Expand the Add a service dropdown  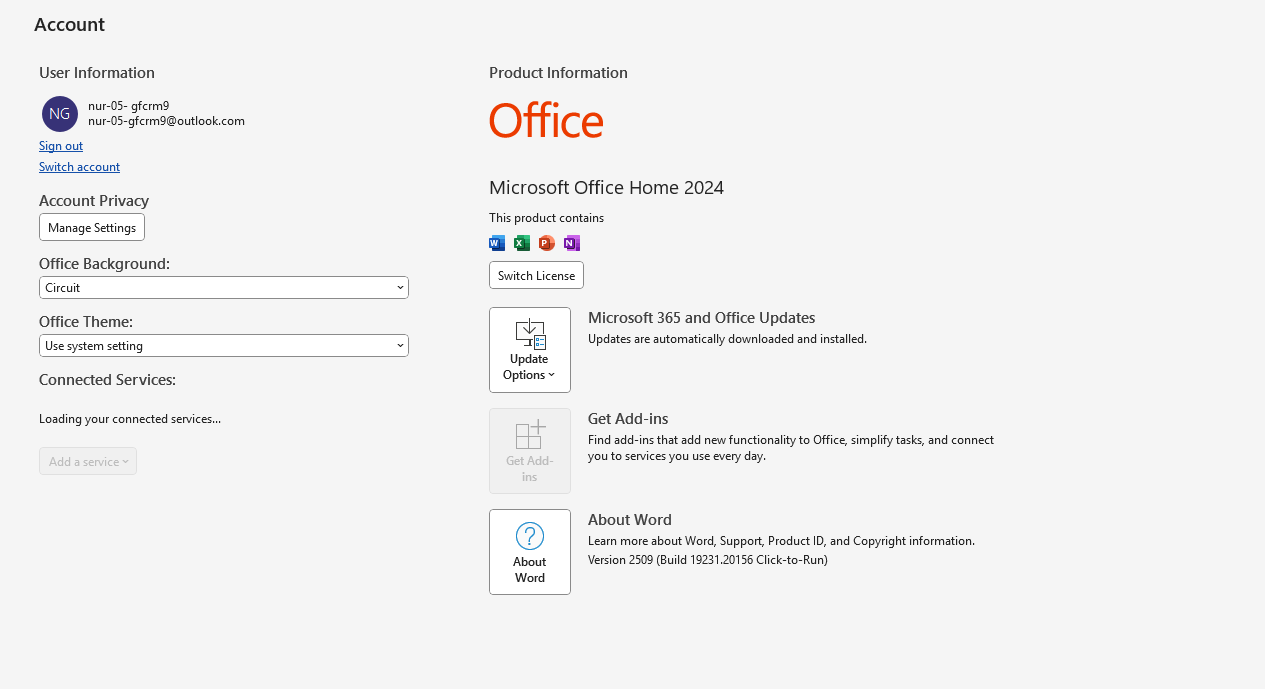pyautogui.click(x=88, y=462)
